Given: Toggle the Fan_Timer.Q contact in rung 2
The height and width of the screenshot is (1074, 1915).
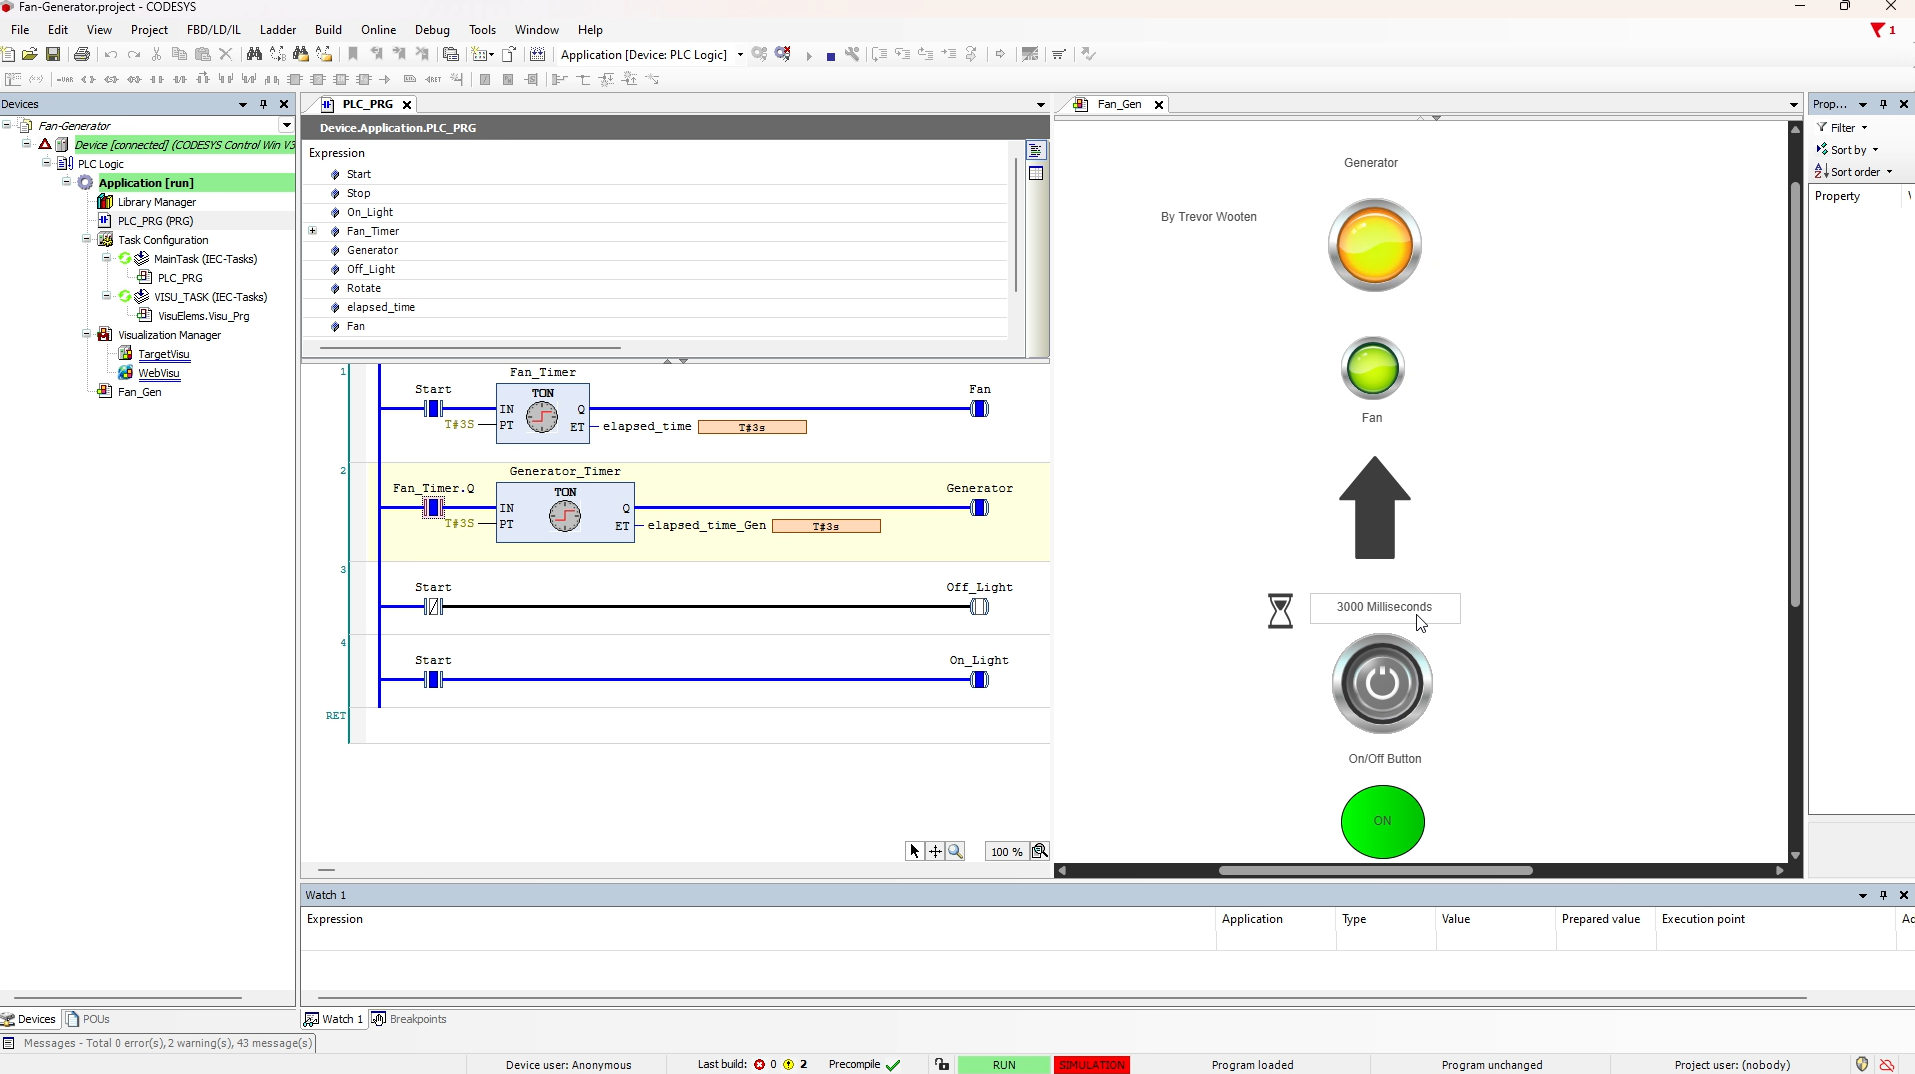Looking at the screenshot, I should tap(433, 507).
